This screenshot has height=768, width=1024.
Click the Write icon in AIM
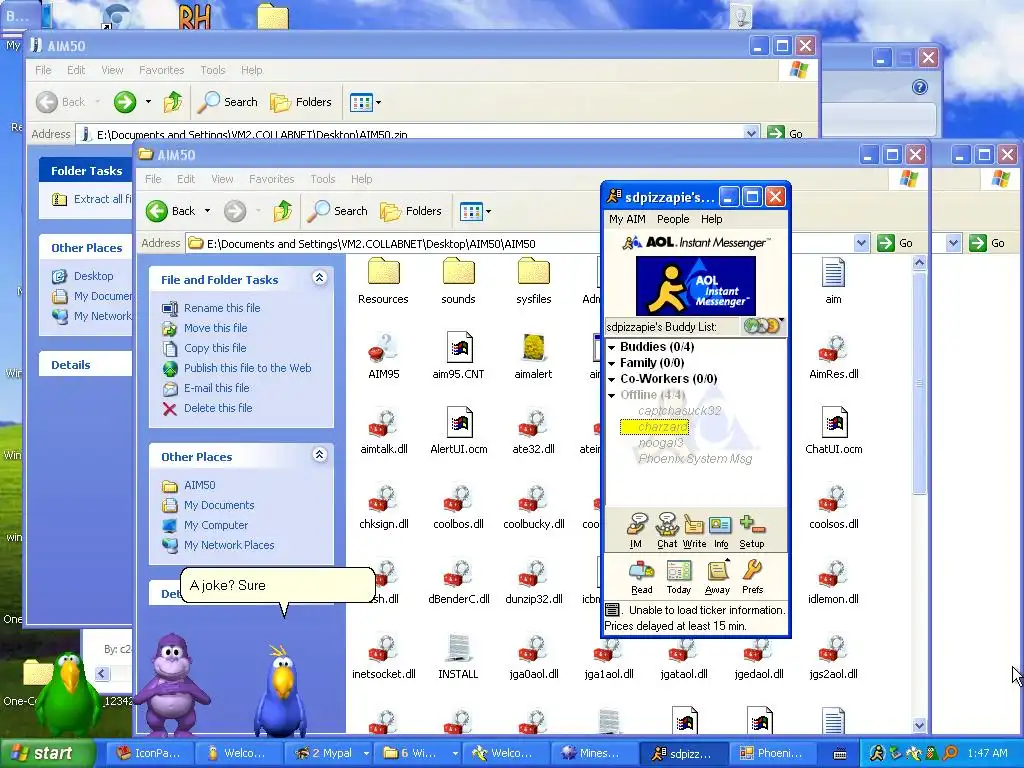tap(694, 530)
